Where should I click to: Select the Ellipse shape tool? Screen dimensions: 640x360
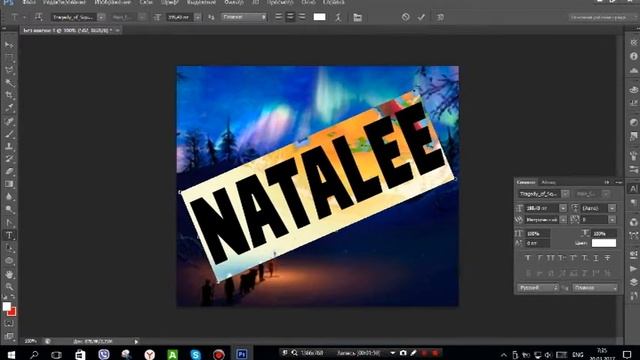(x=9, y=260)
